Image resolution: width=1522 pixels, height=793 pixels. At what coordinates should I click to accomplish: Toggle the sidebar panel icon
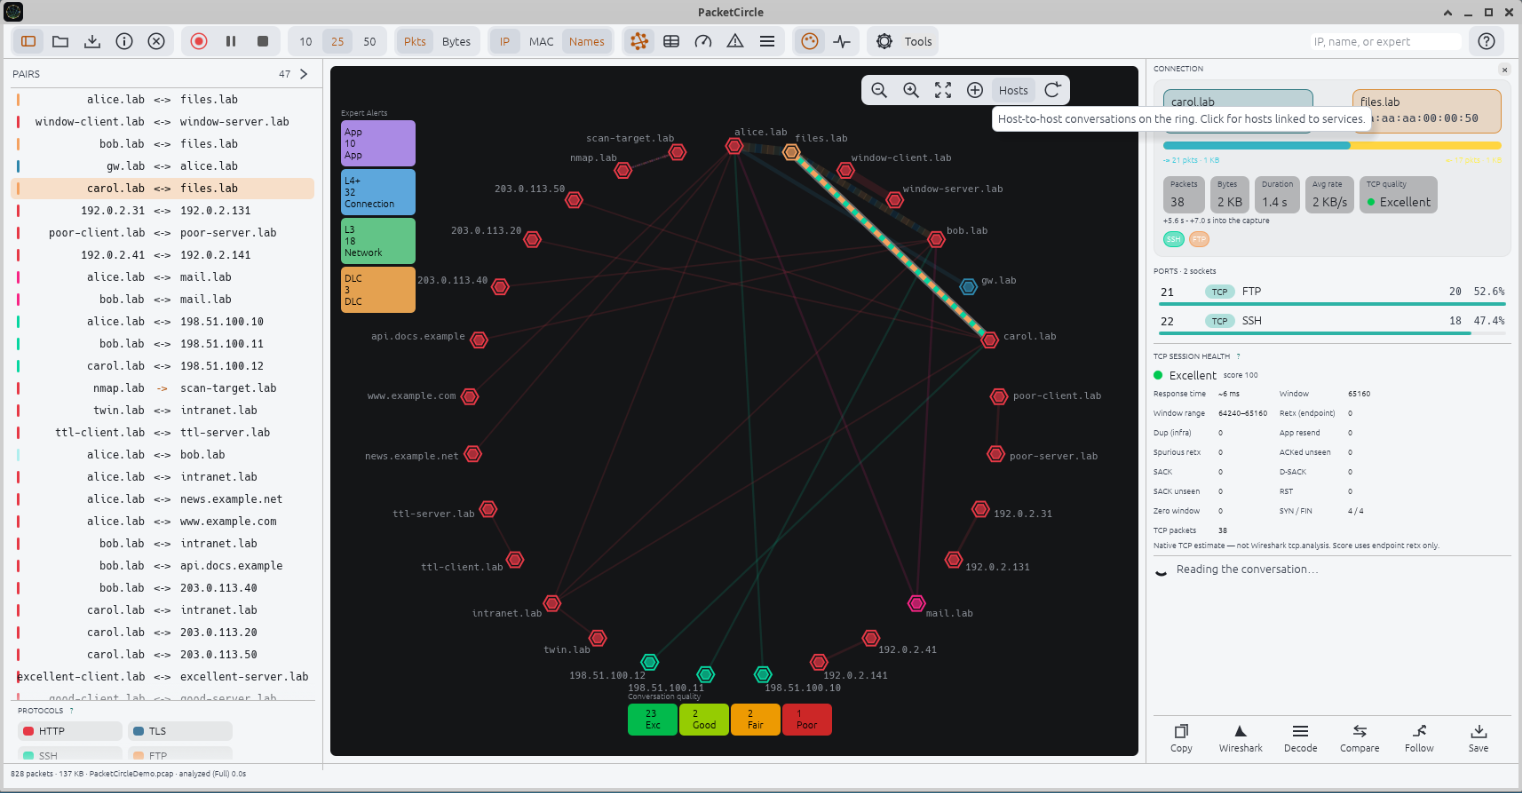(x=28, y=41)
